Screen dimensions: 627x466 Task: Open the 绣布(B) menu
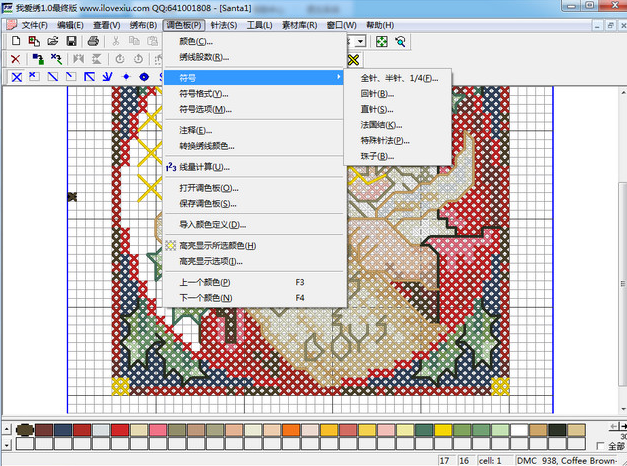pos(143,25)
